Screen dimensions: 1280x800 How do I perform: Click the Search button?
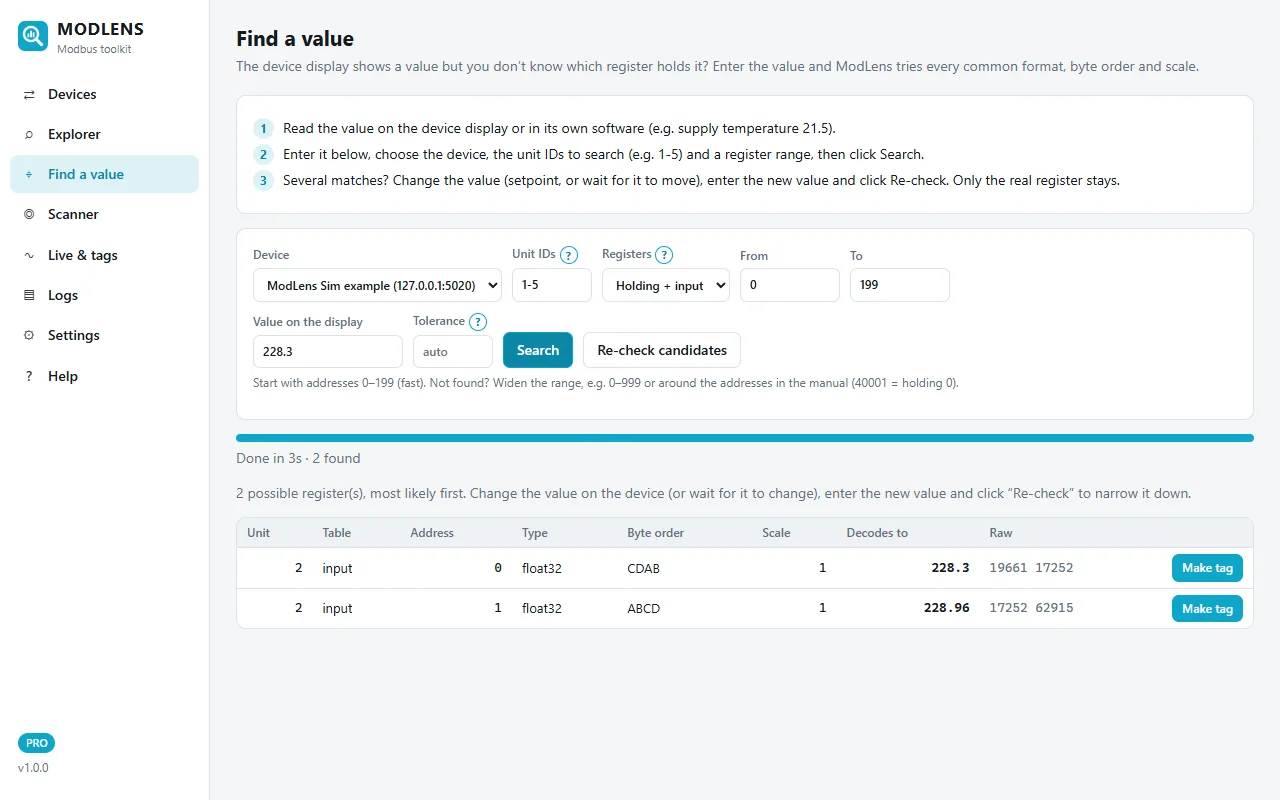[538, 350]
